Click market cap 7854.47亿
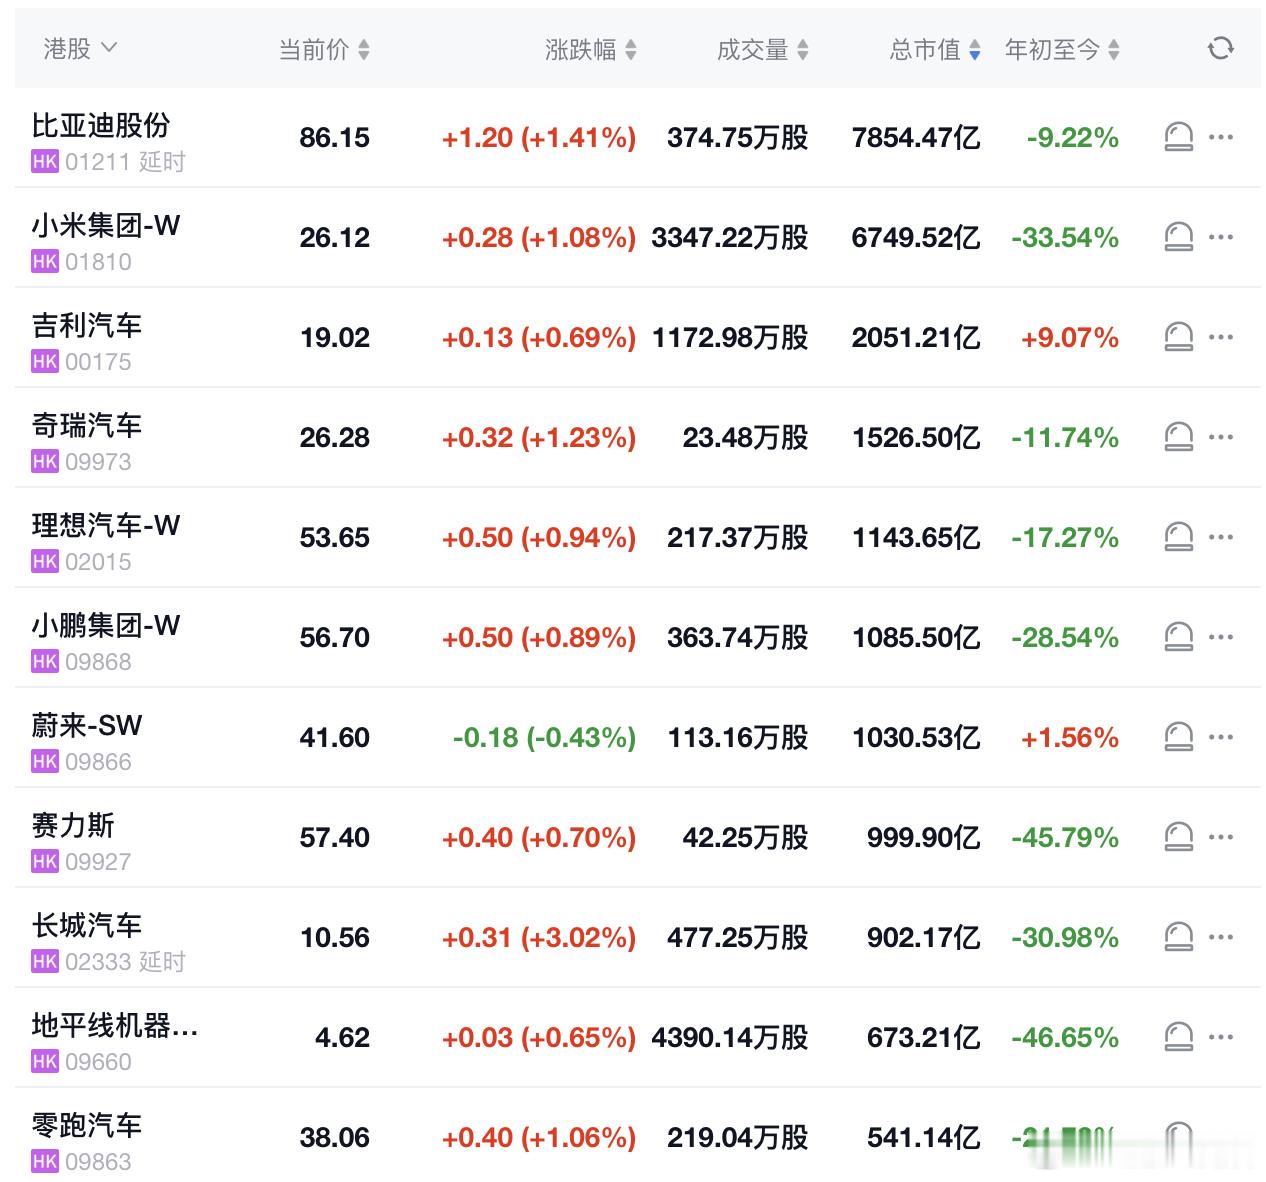 click(x=916, y=137)
